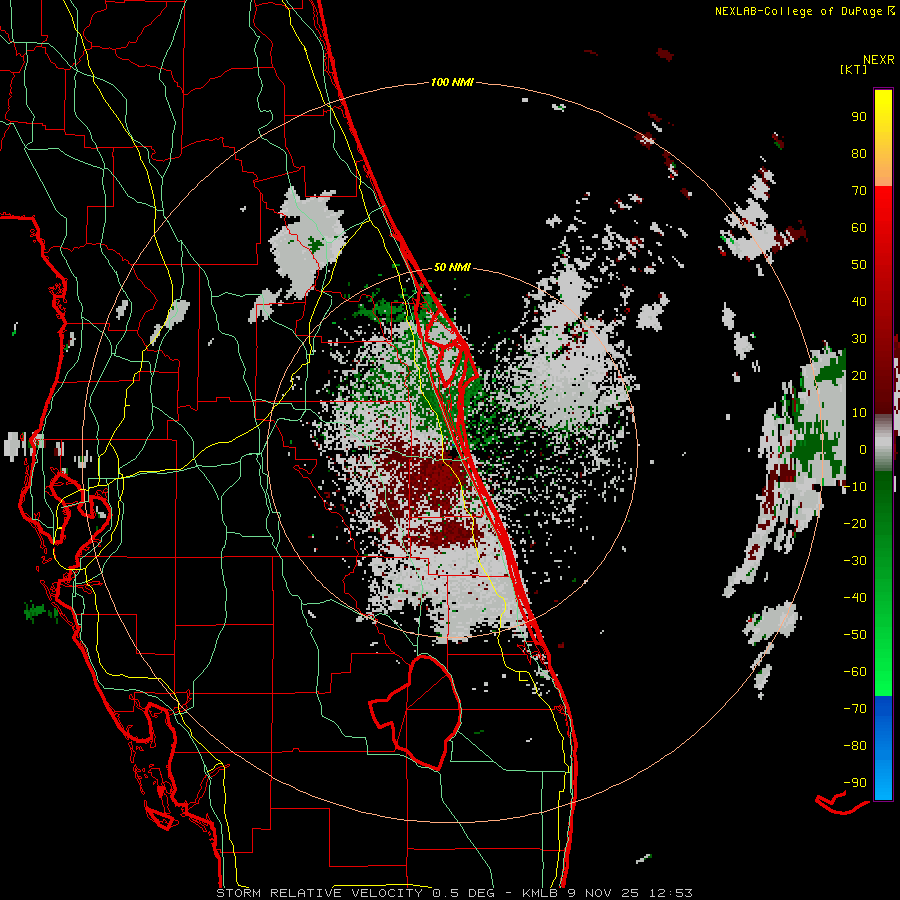The height and width of the screenshot is (900, 900).
Task: Click the 9 NOV 25 date text
Action: 603,893
